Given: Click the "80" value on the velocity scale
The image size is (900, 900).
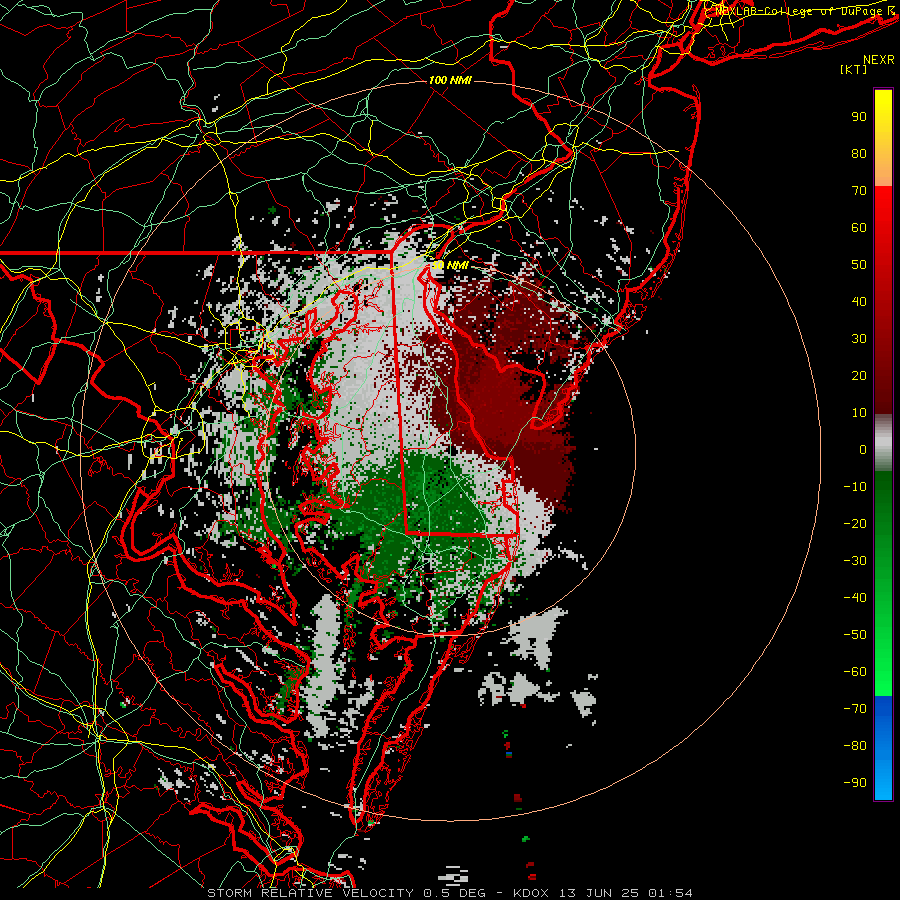Looking at the screenshot, I should point(859,154).
